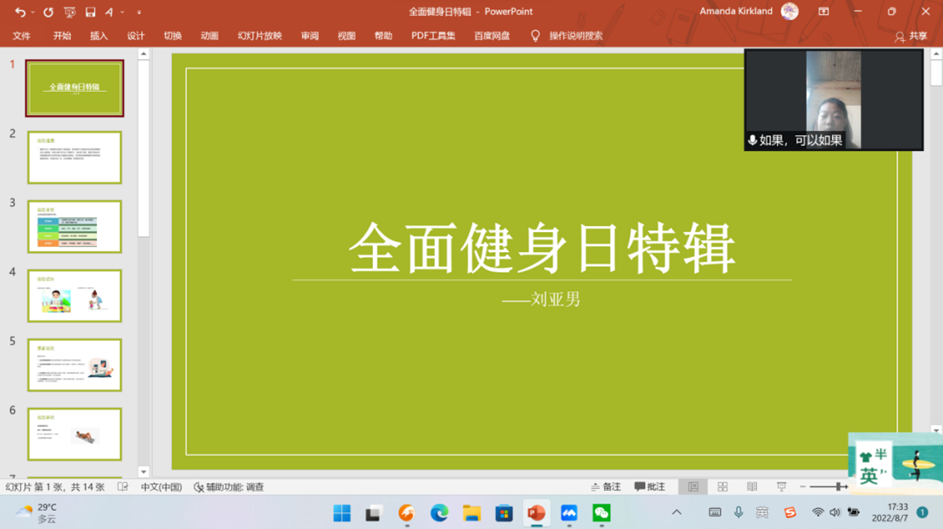Click the slideshow icon in status bar
The width and height of the screenshot is (943, 529).
coord(781,487)
